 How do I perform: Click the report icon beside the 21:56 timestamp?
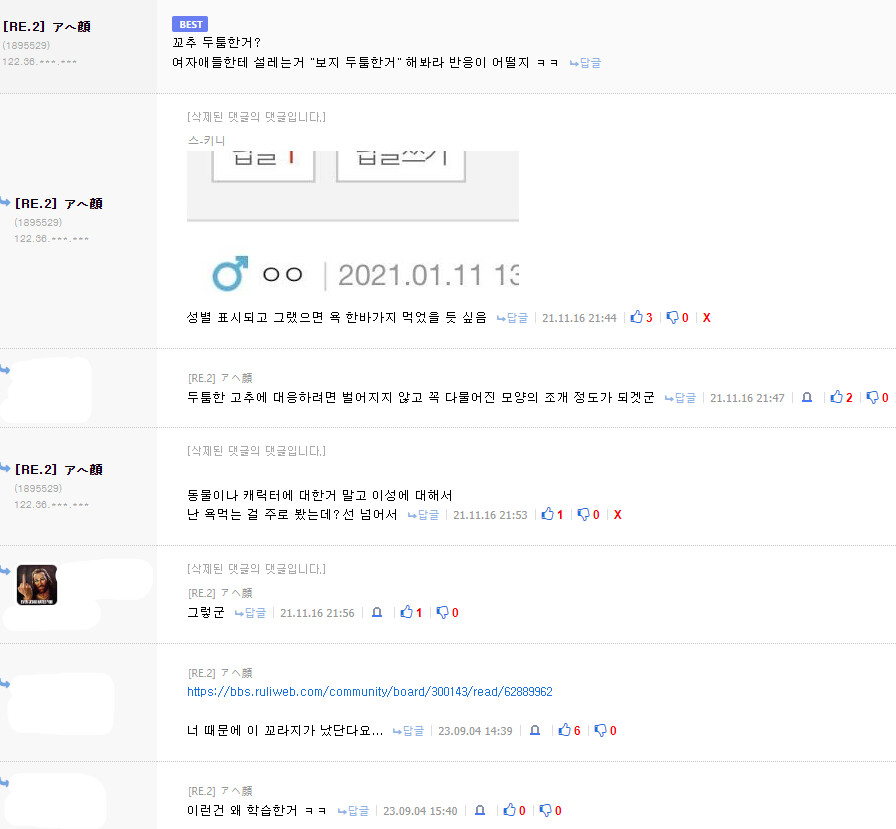[x=377, y=612]
